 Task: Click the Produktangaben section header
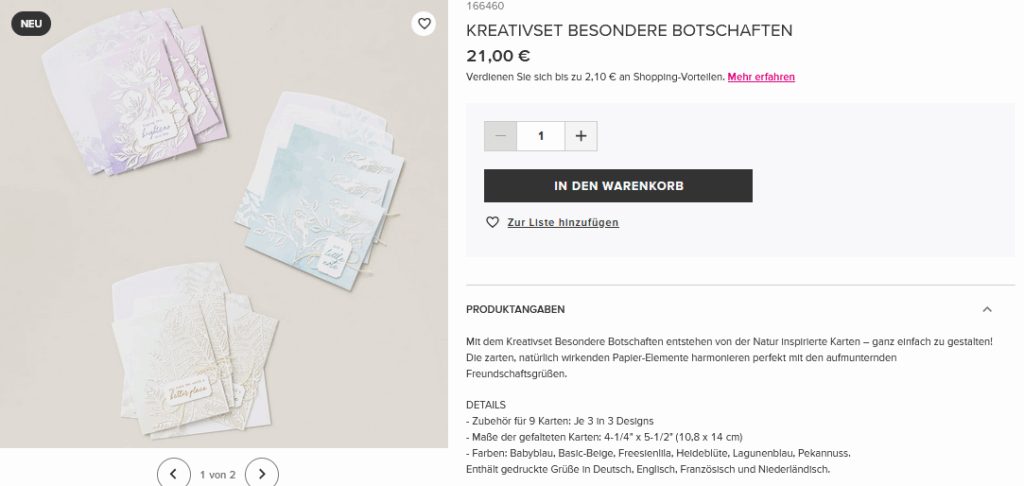(x=741, y=309)
